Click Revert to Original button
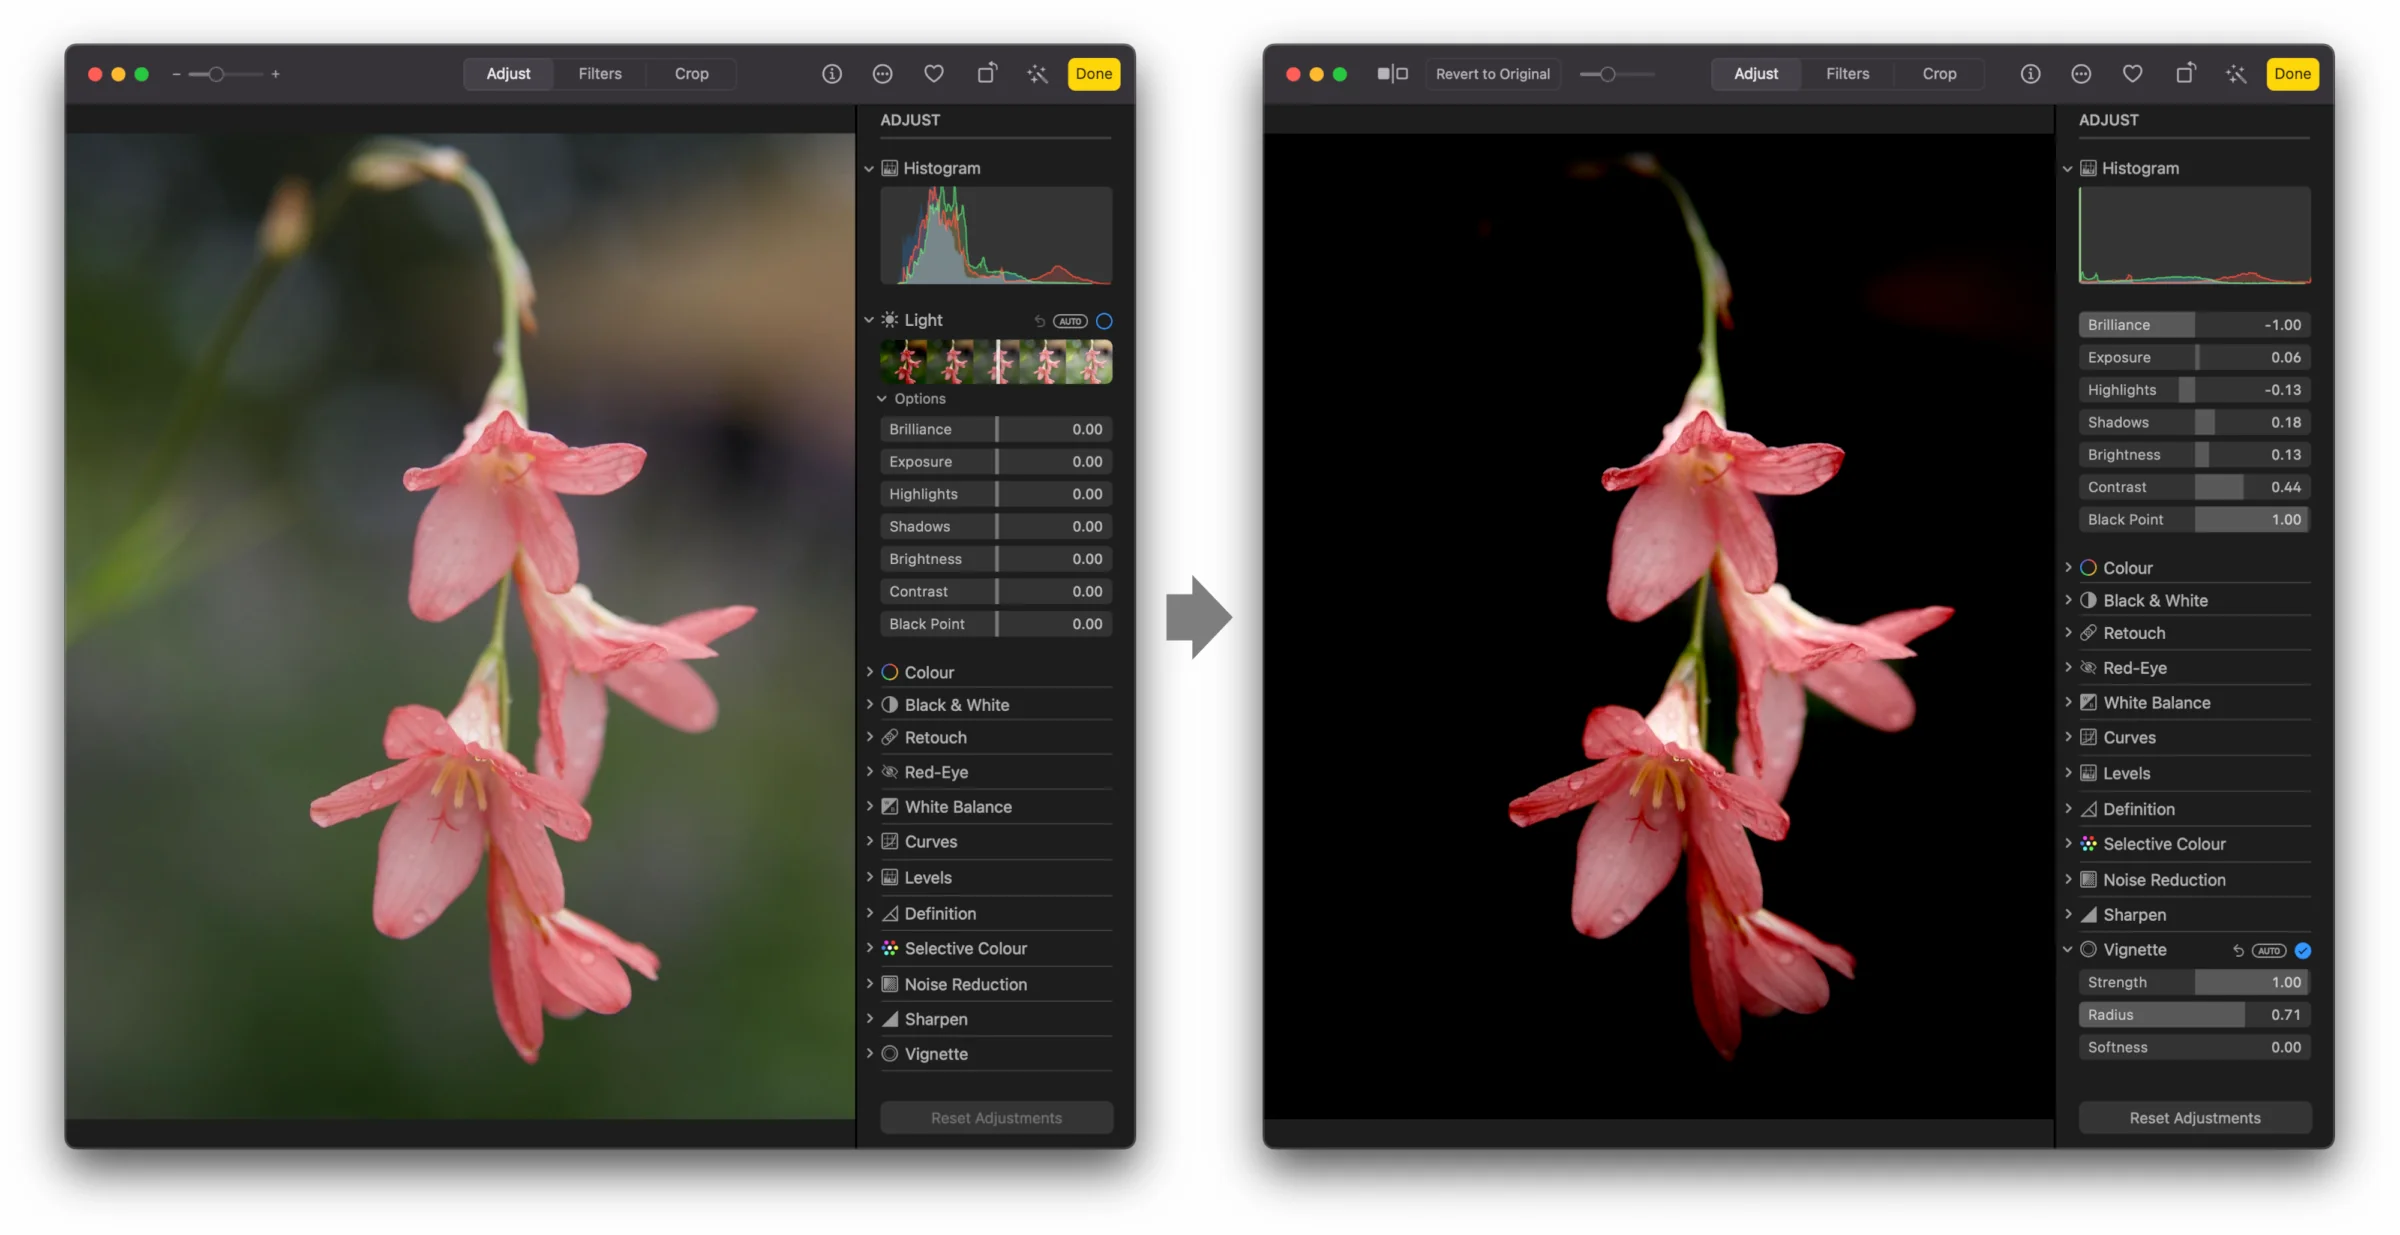The image size is (2400, 1235). click(1493, 74)
